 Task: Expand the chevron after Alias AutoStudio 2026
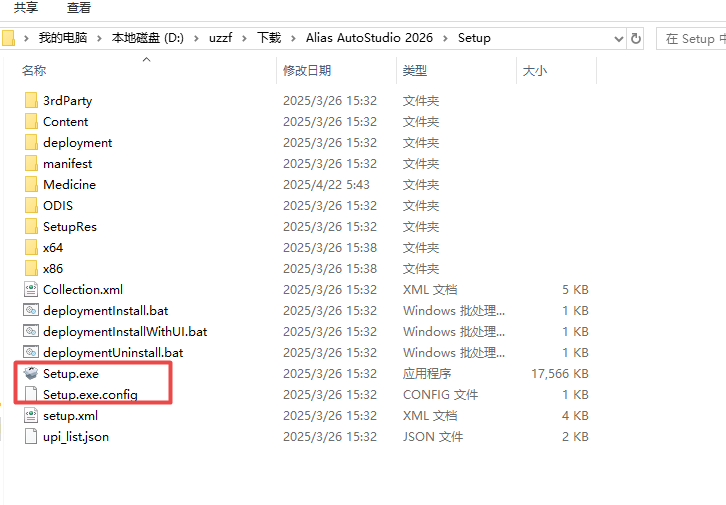point(447,38)
